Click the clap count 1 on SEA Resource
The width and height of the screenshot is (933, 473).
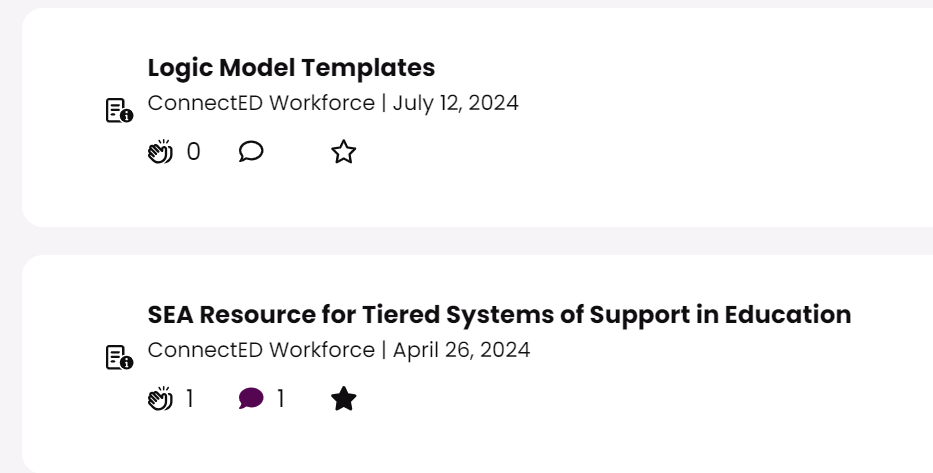point(190,399)
